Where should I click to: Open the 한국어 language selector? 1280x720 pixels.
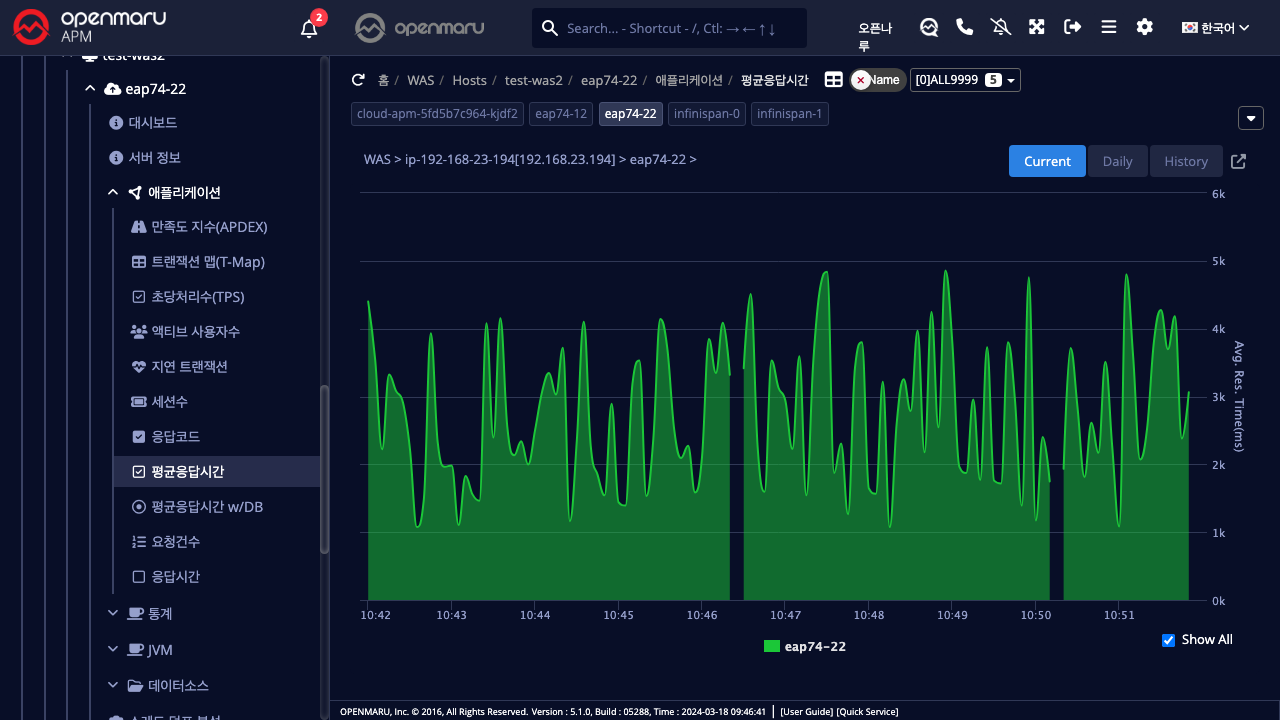[1215, 28]
